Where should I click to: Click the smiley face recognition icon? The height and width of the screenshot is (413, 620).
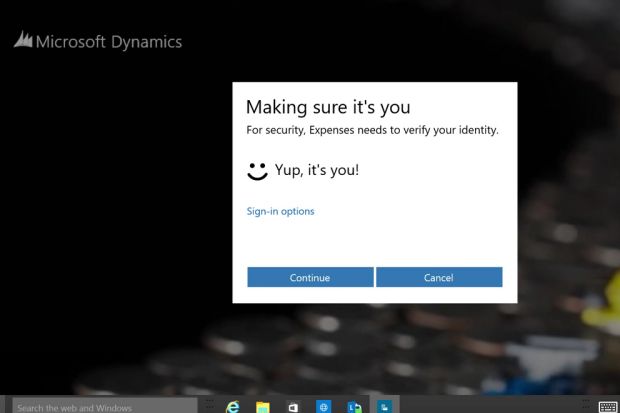click(x=257, y=172)
